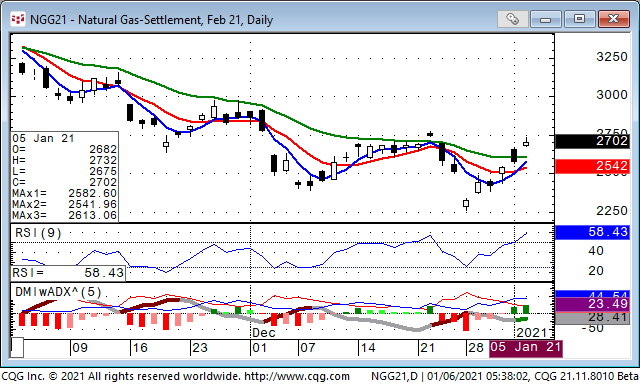This screenshot has width=640, height=384.
Task: Click the MAx1= 2582.60 value row
Action: [x=64, y=193]
